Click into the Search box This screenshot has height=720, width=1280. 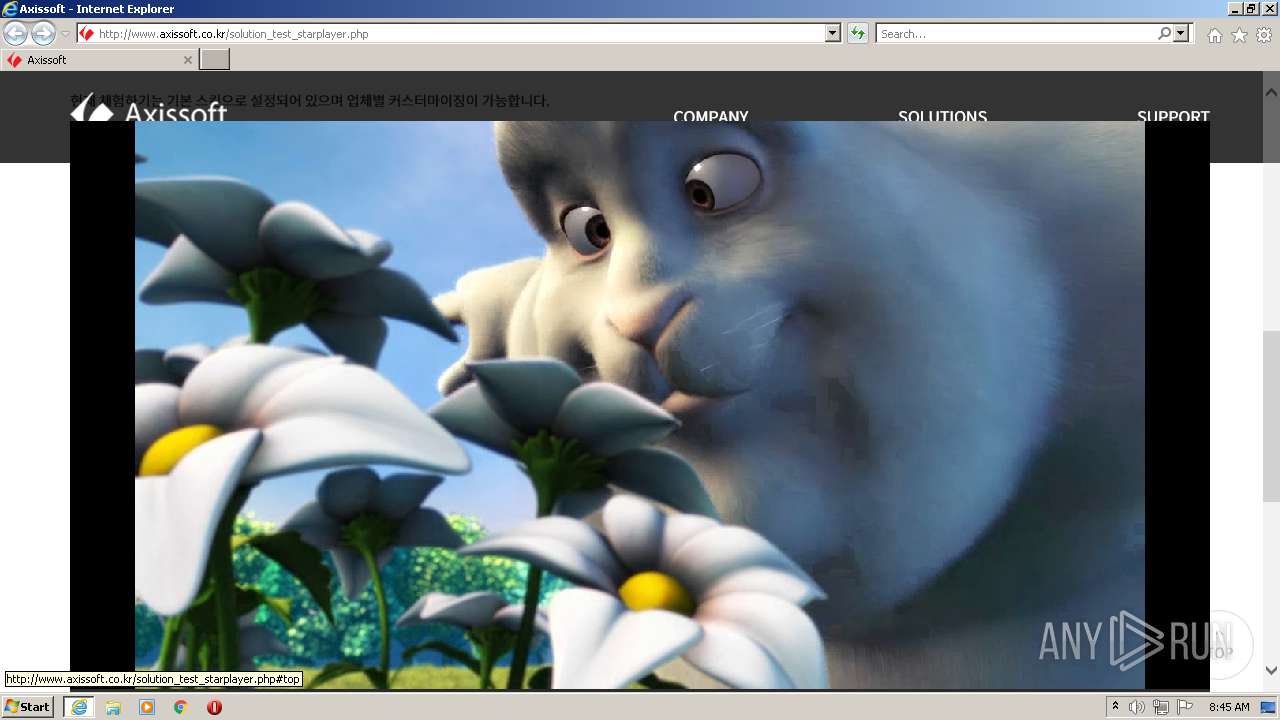point(1016,34)
